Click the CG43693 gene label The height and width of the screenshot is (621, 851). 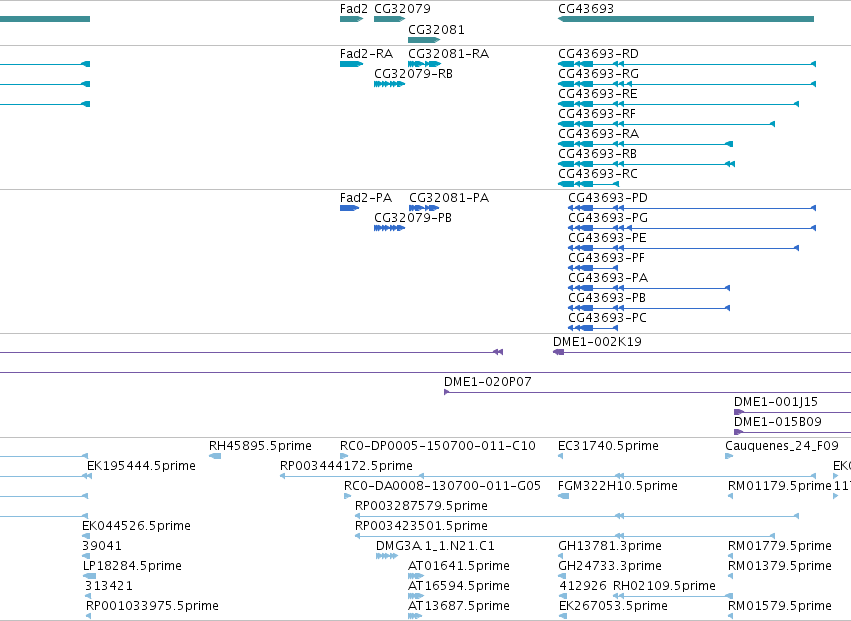tap(586, 9)
